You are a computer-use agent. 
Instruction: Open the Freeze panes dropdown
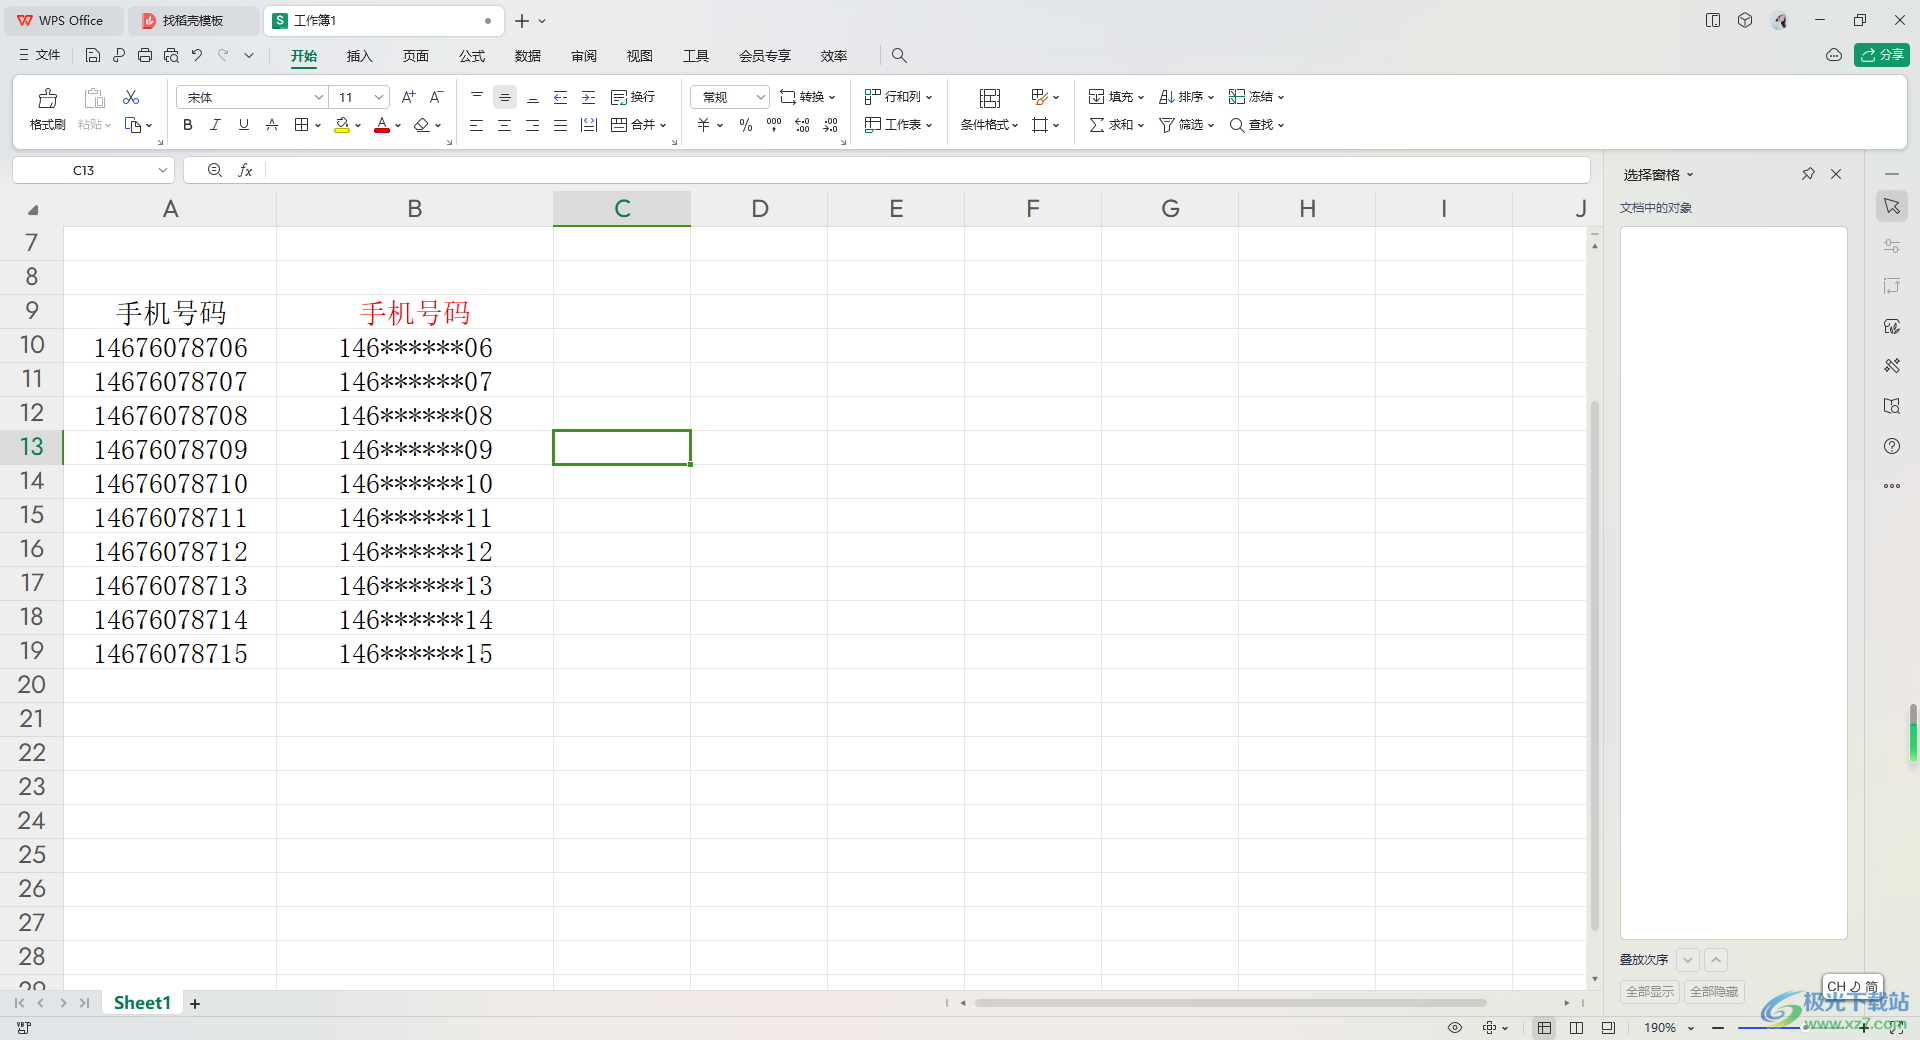(1256, 97)
